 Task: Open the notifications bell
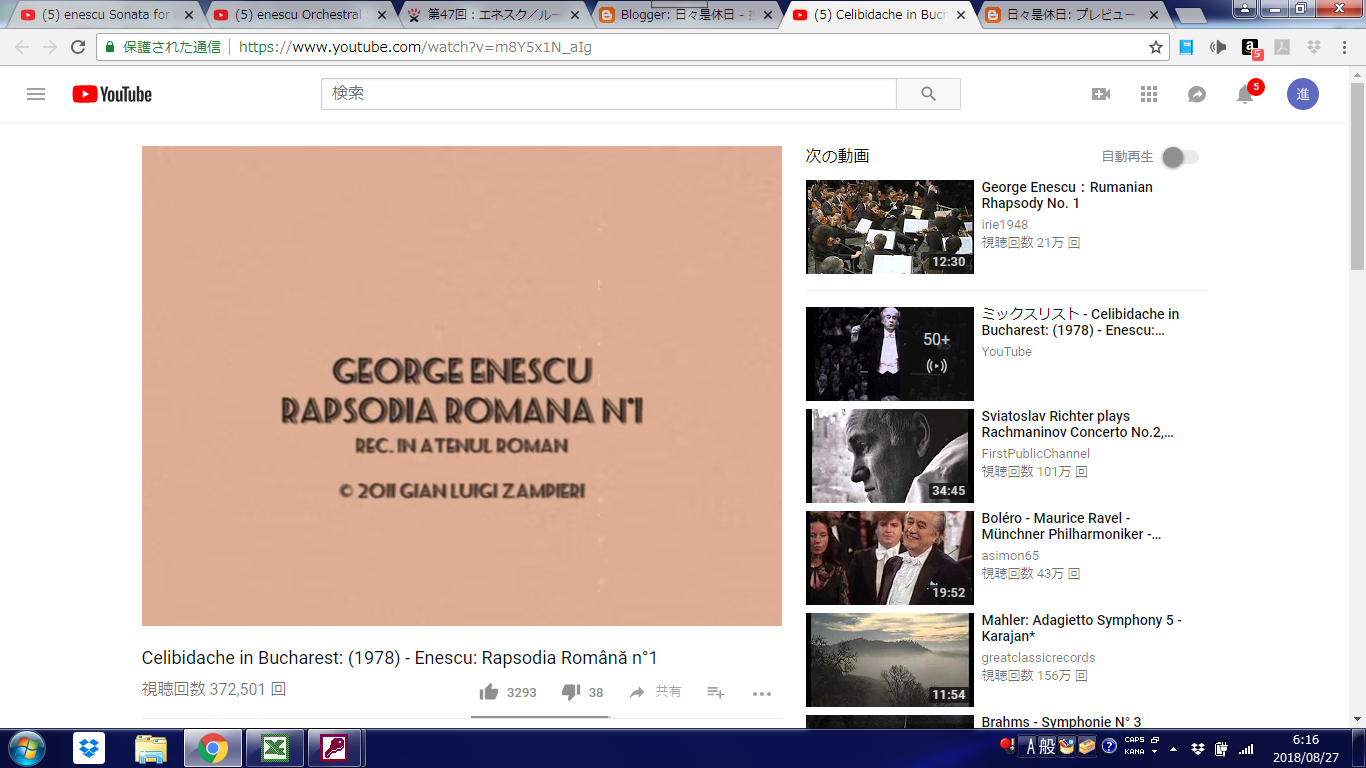coord(1245,94)
